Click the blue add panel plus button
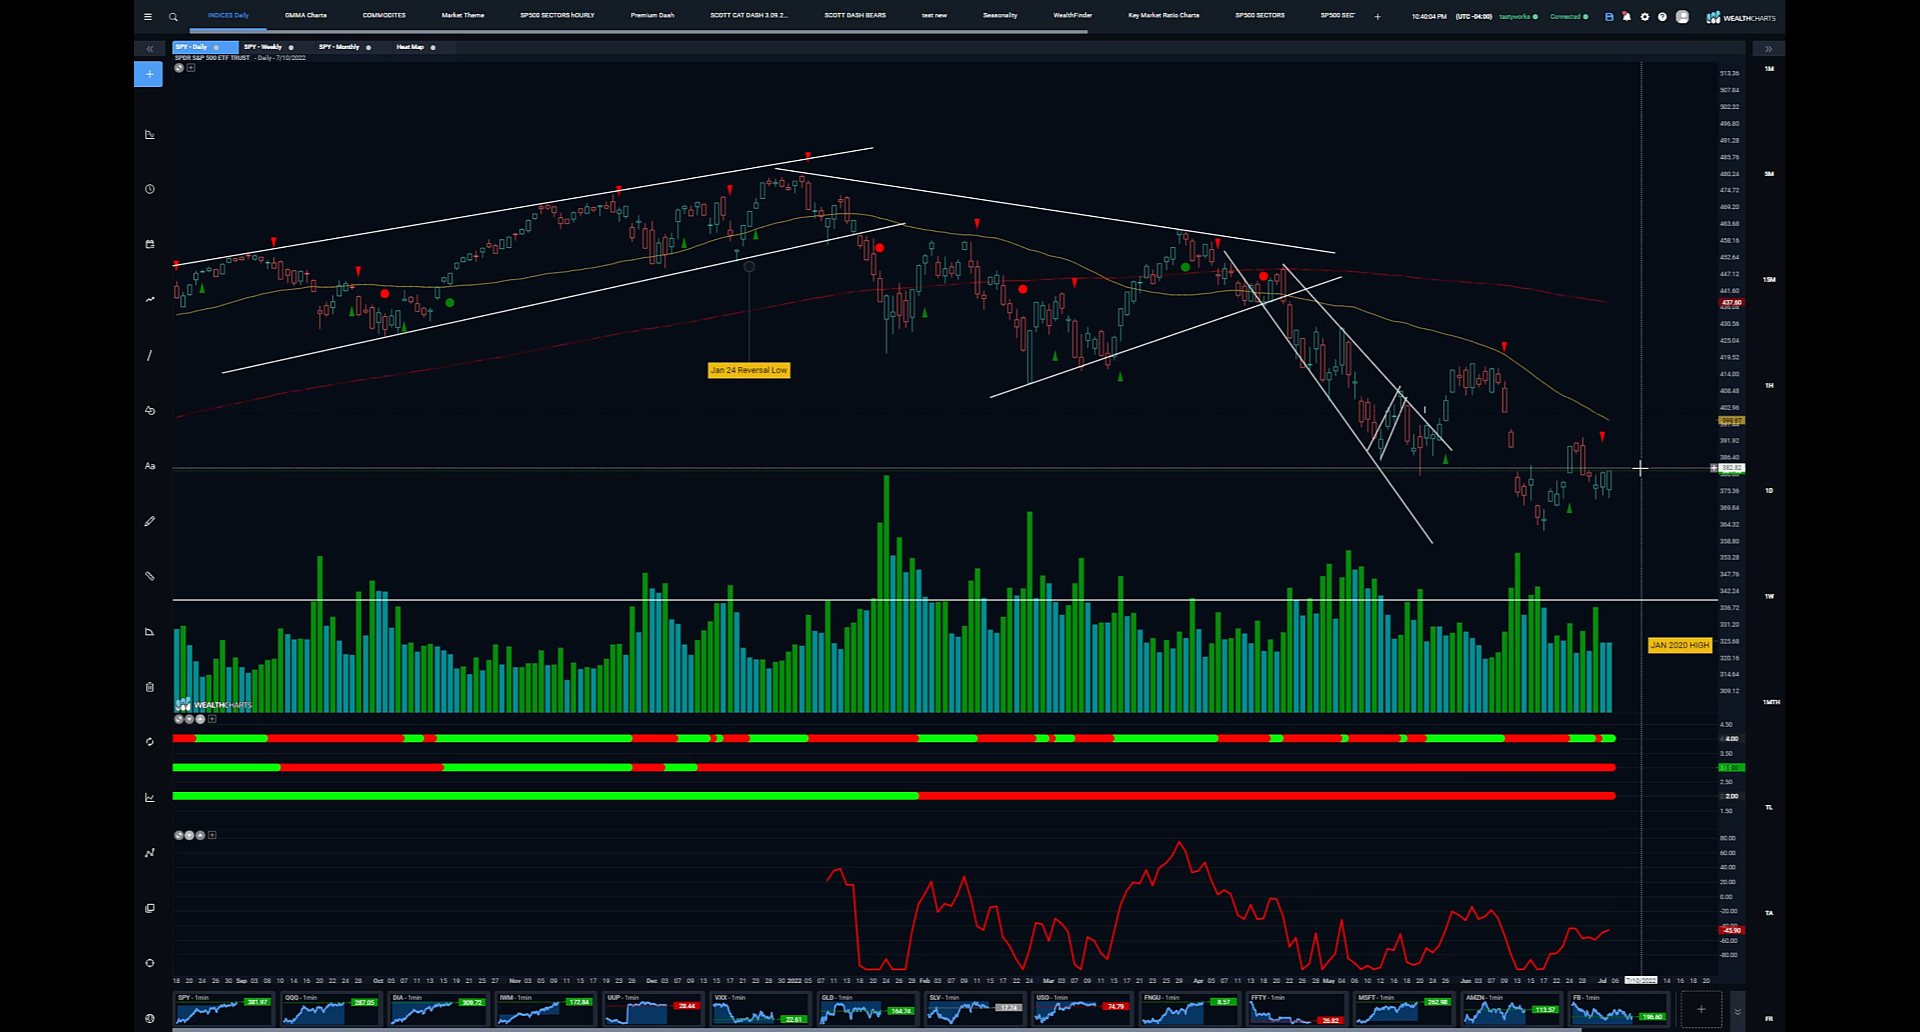This screenshot has height=1032, width=1920. click(148, 74)
